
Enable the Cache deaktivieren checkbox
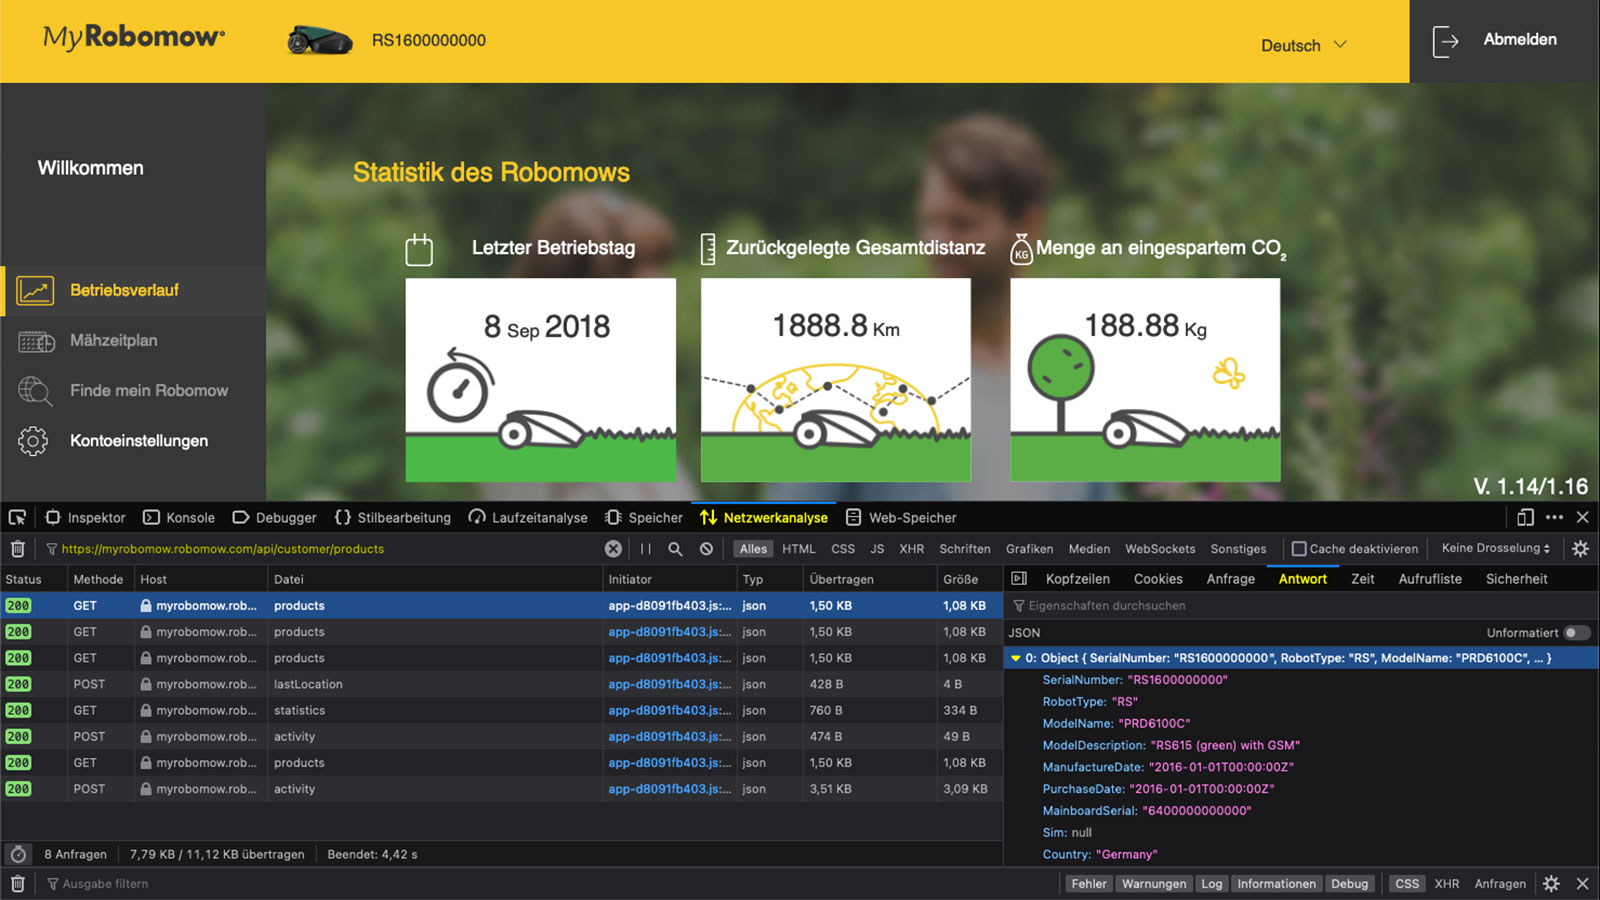(1299, 549)
